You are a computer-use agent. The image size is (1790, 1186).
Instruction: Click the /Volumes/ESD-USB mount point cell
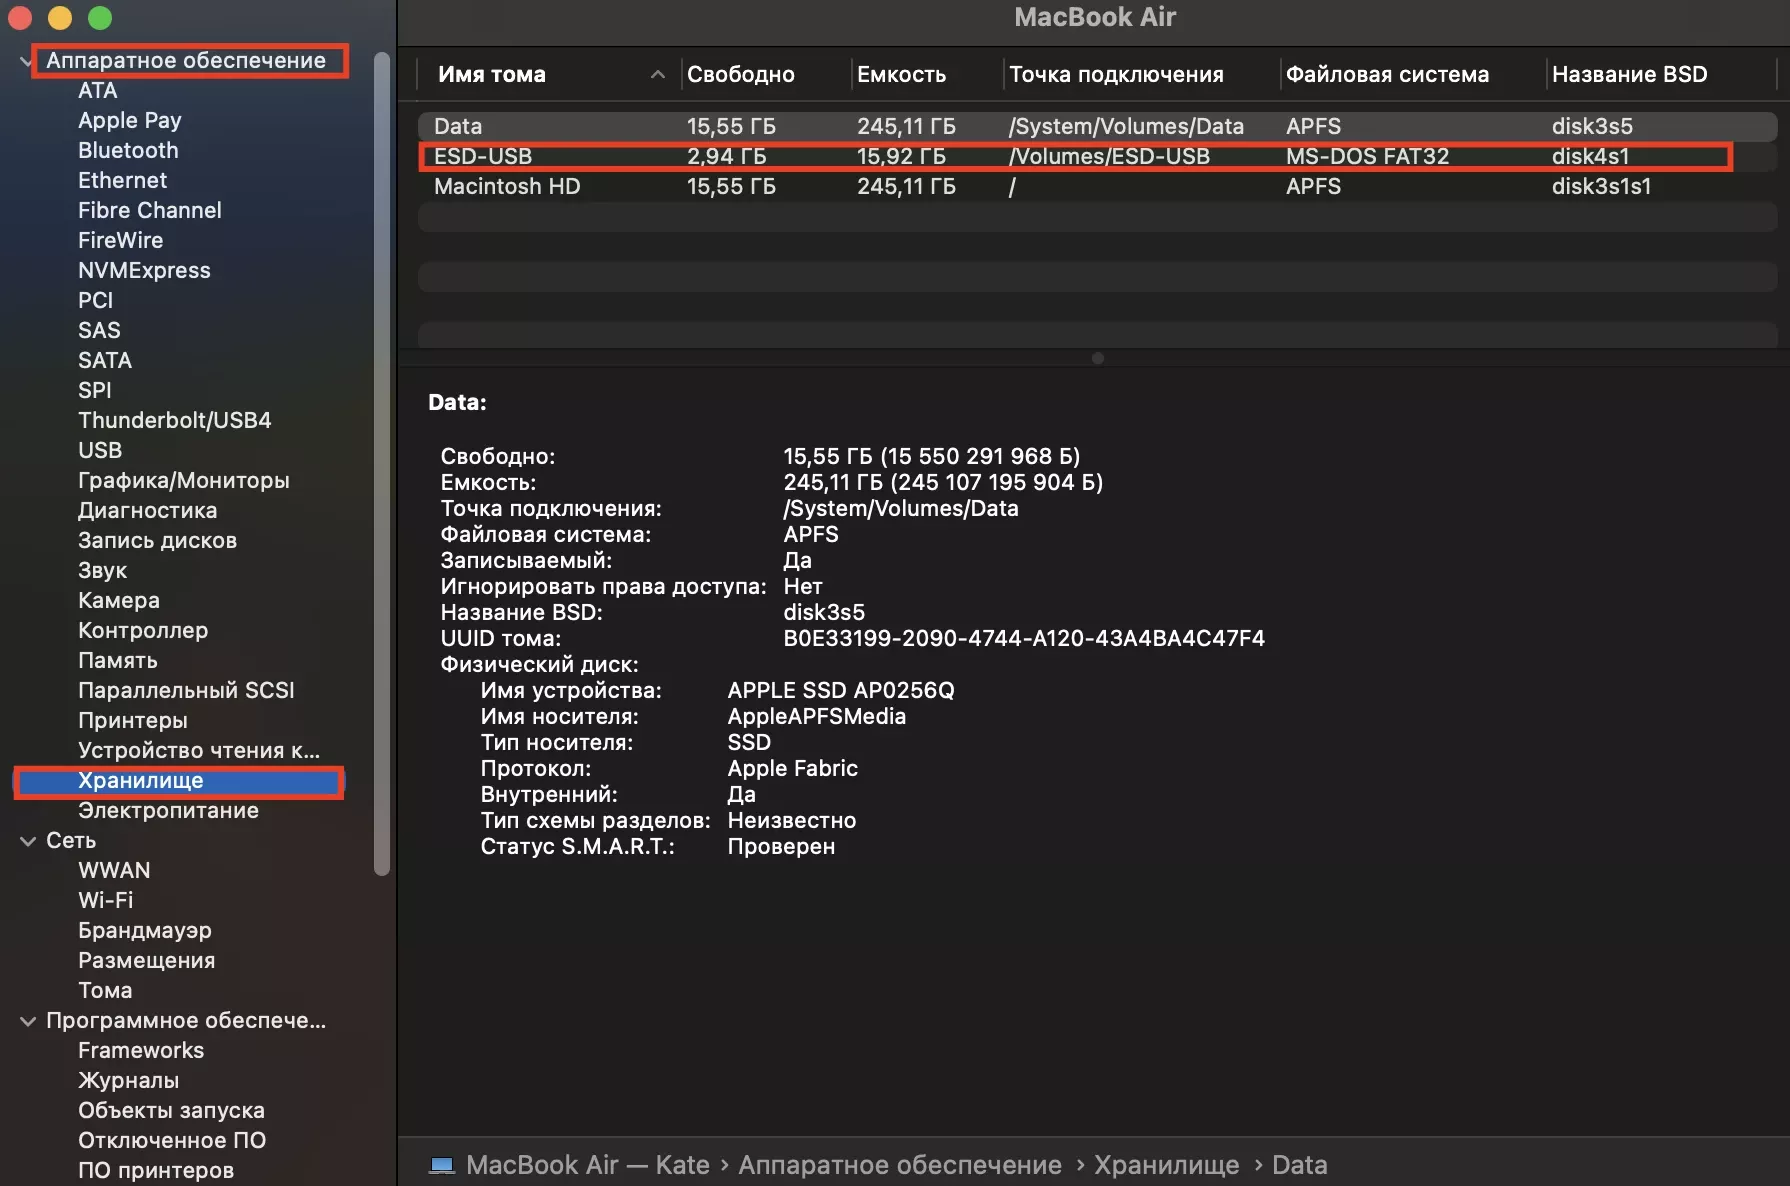pos(1109,156)
